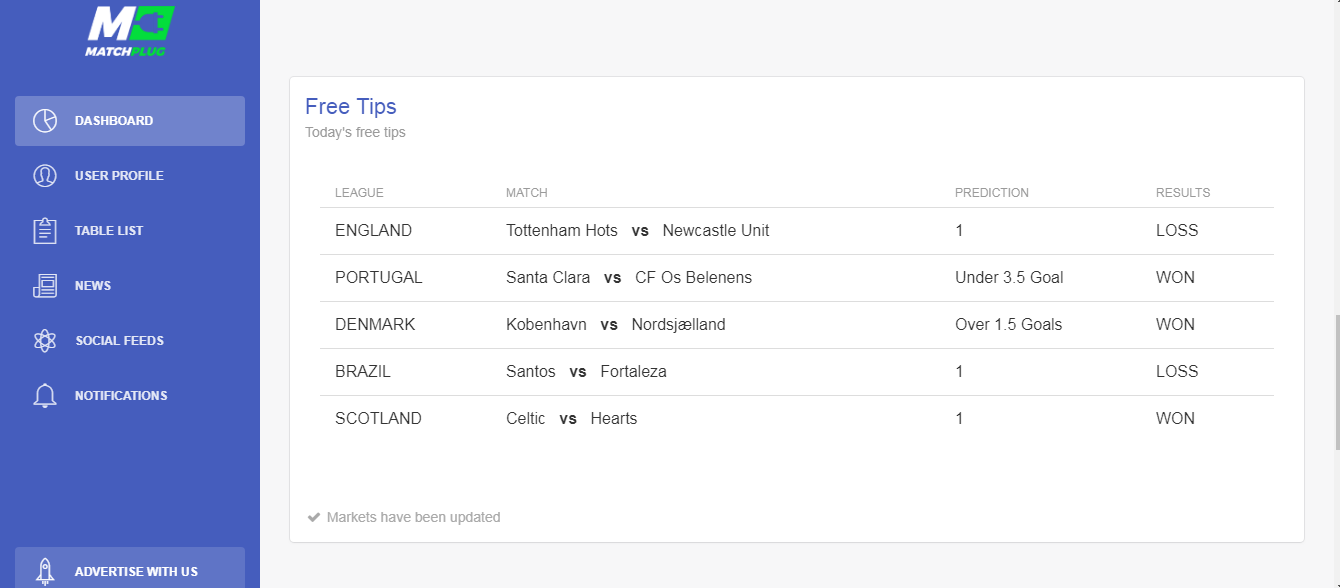Click the Dashboard pie chart icon
Image resolution: width=1340 pixels, height=588 pixels.
pos(45,121)
